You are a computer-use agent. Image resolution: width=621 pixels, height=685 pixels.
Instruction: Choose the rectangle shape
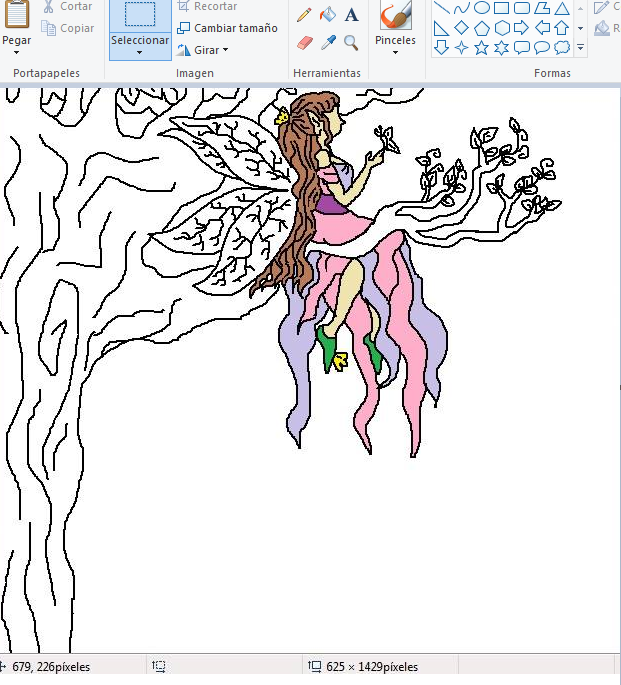[501, 8]
